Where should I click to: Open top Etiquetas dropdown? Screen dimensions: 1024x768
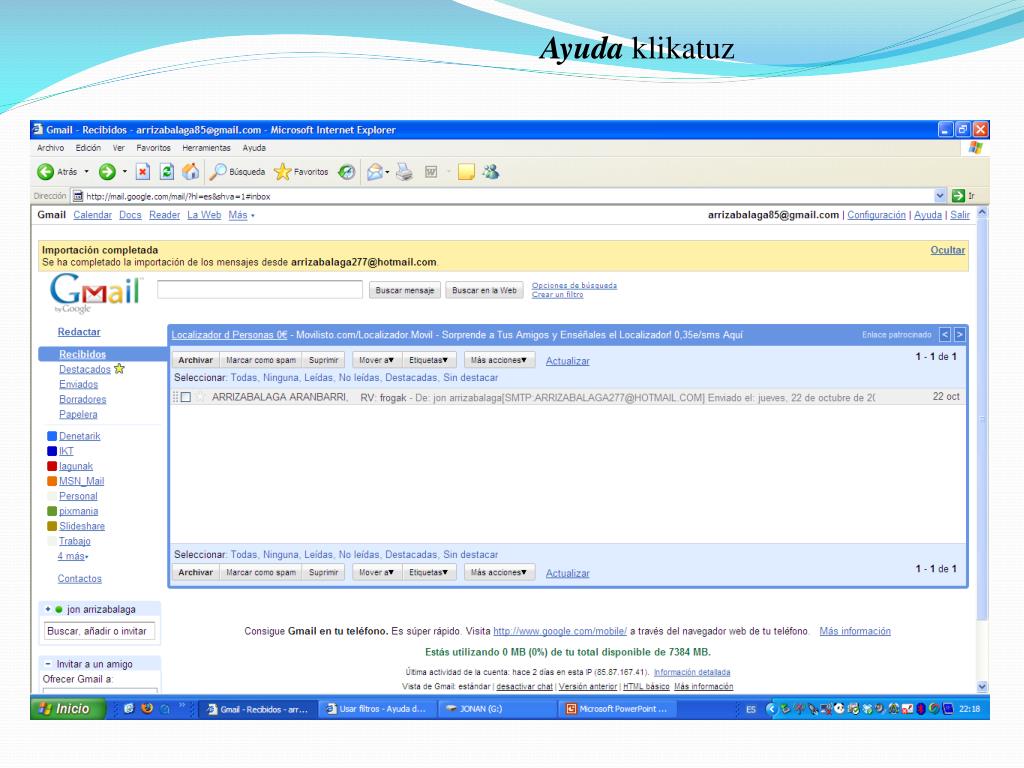(428, 360)
